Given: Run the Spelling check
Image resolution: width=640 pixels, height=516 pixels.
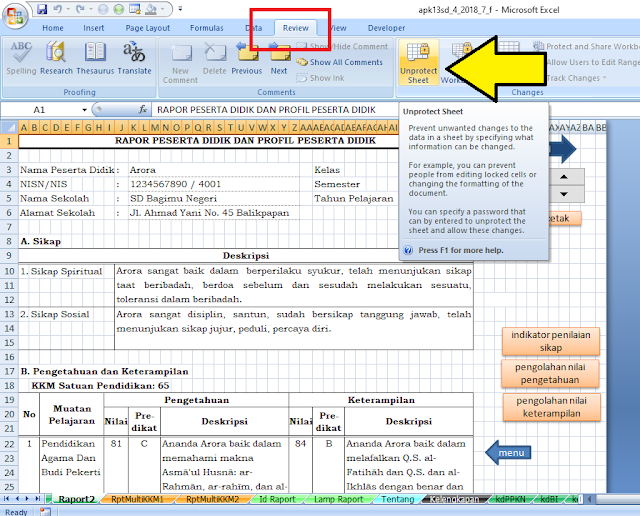Looking at the screenshot, I should click(21, 58).
